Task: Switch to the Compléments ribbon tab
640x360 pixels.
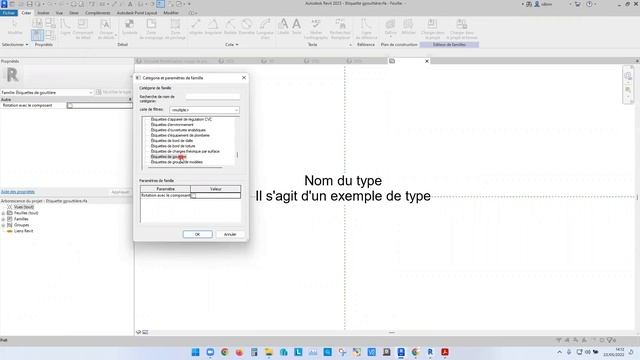Action: click(98, 13)
